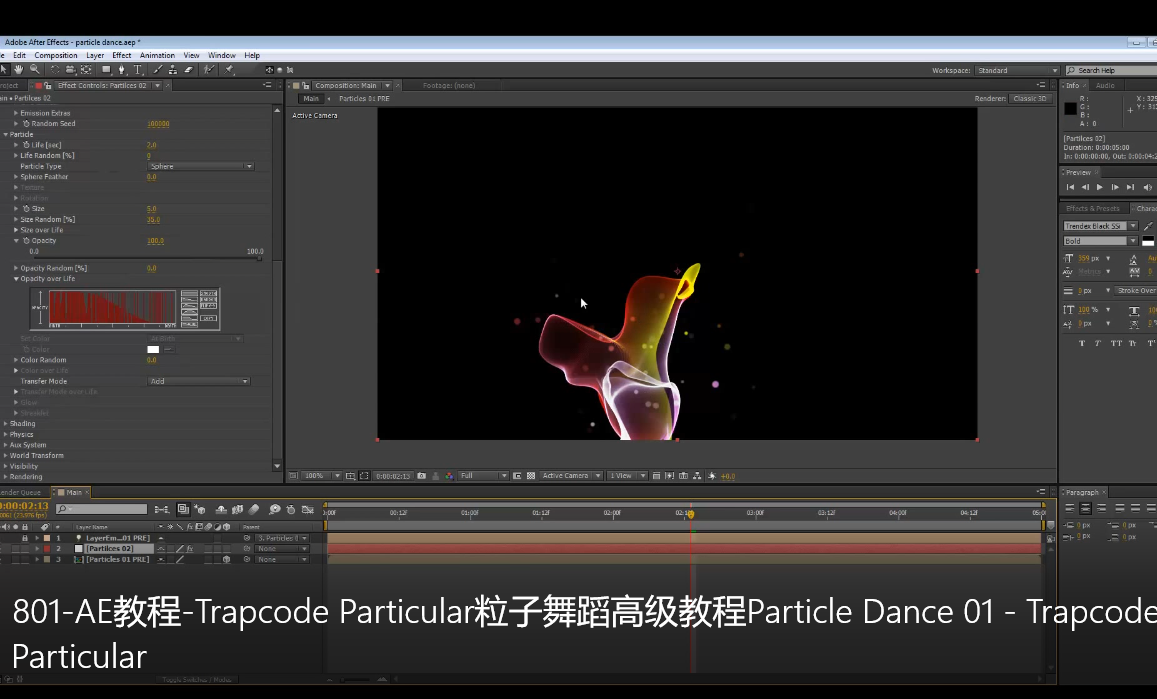Open the Particle Type dropdown
Image resolution: width=1157 pixels, height=699 pixels.
[x=201, y=167]
